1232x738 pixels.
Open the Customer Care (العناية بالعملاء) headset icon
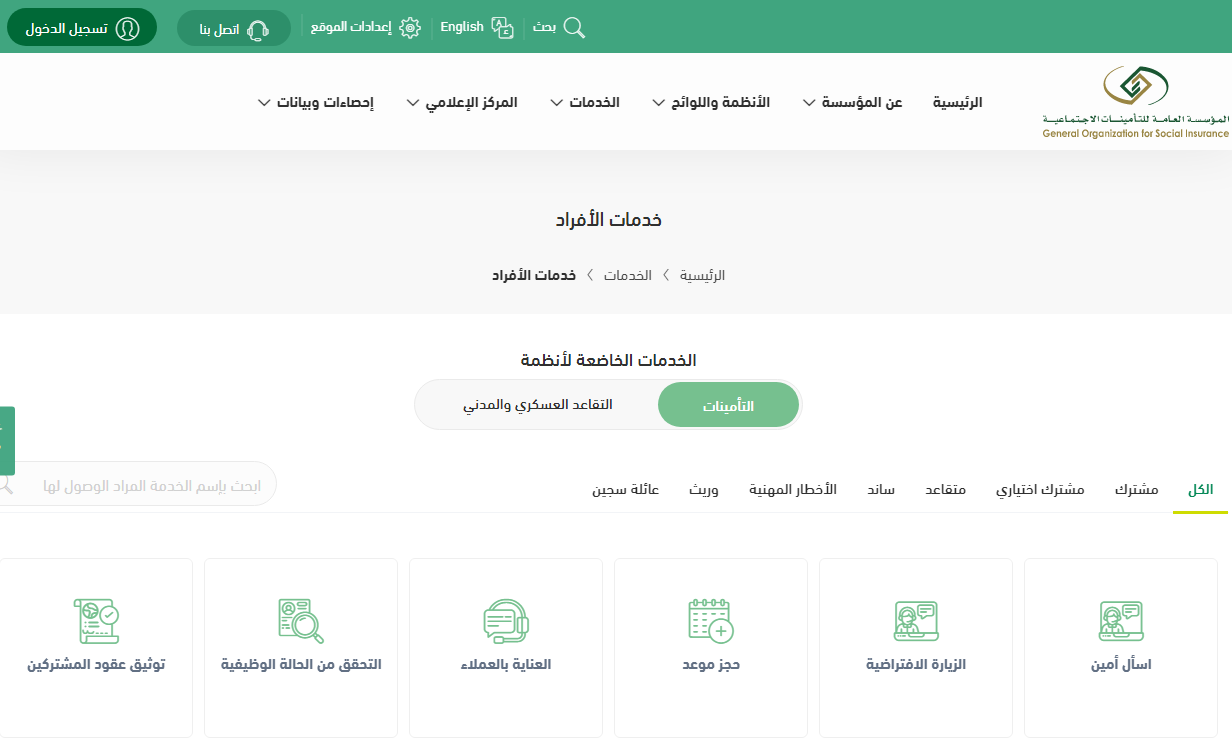pyautogui.click(x=505, y=621)
